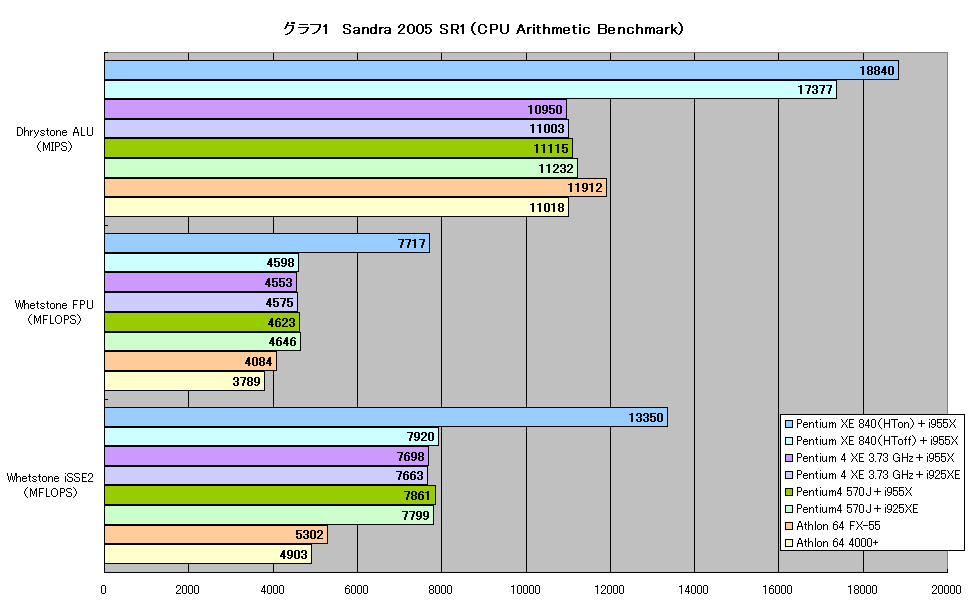The height and width of the screenshot is (604, 970).
Task: Click the x-axis value 2000
Action: [x=187, y=590]
